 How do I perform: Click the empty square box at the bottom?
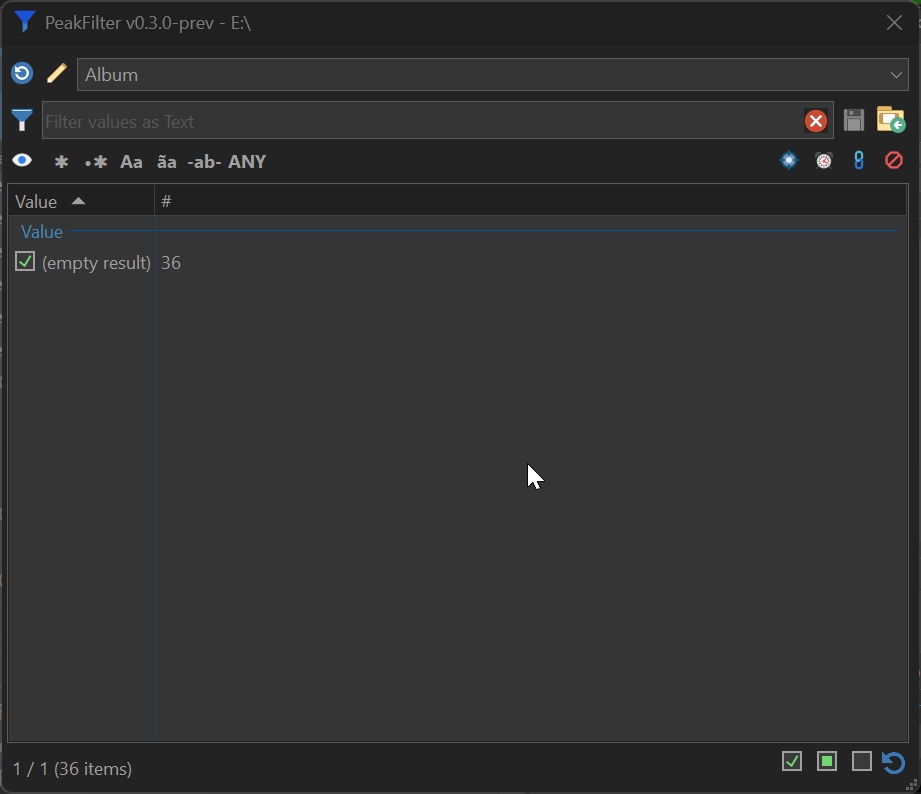coord(861,762)
